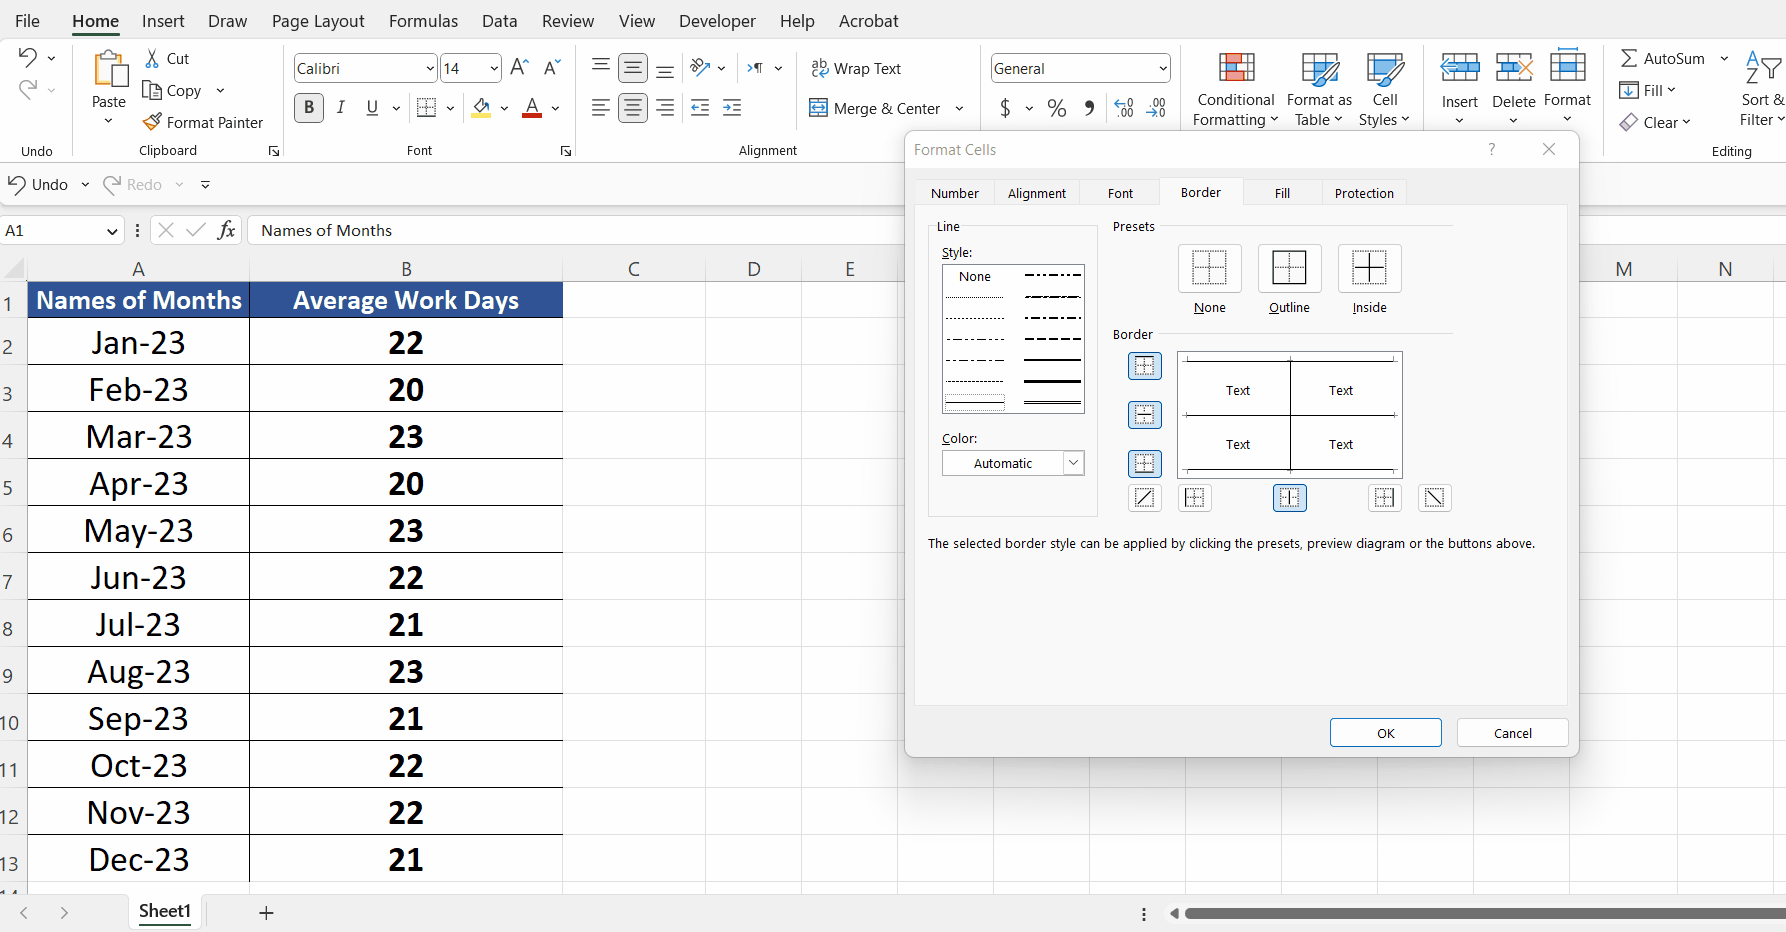Viewport: 1786px width, 932px height.
Task: Toggle italic formatting
Action: pyautogui.click(x=340, y=107)
